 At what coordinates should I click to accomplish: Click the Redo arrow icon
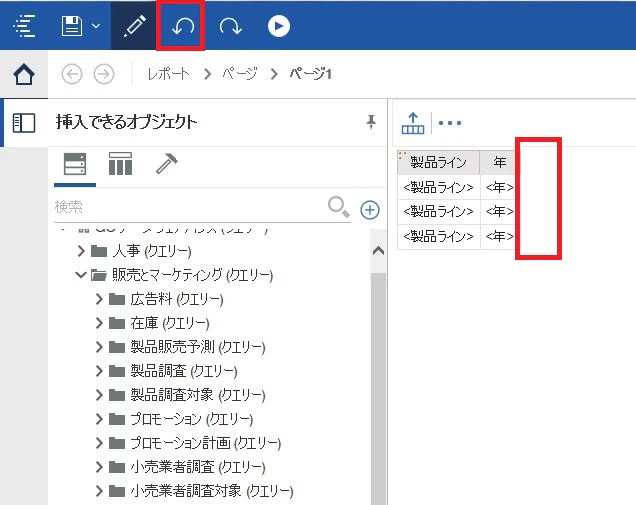(231, 26)
